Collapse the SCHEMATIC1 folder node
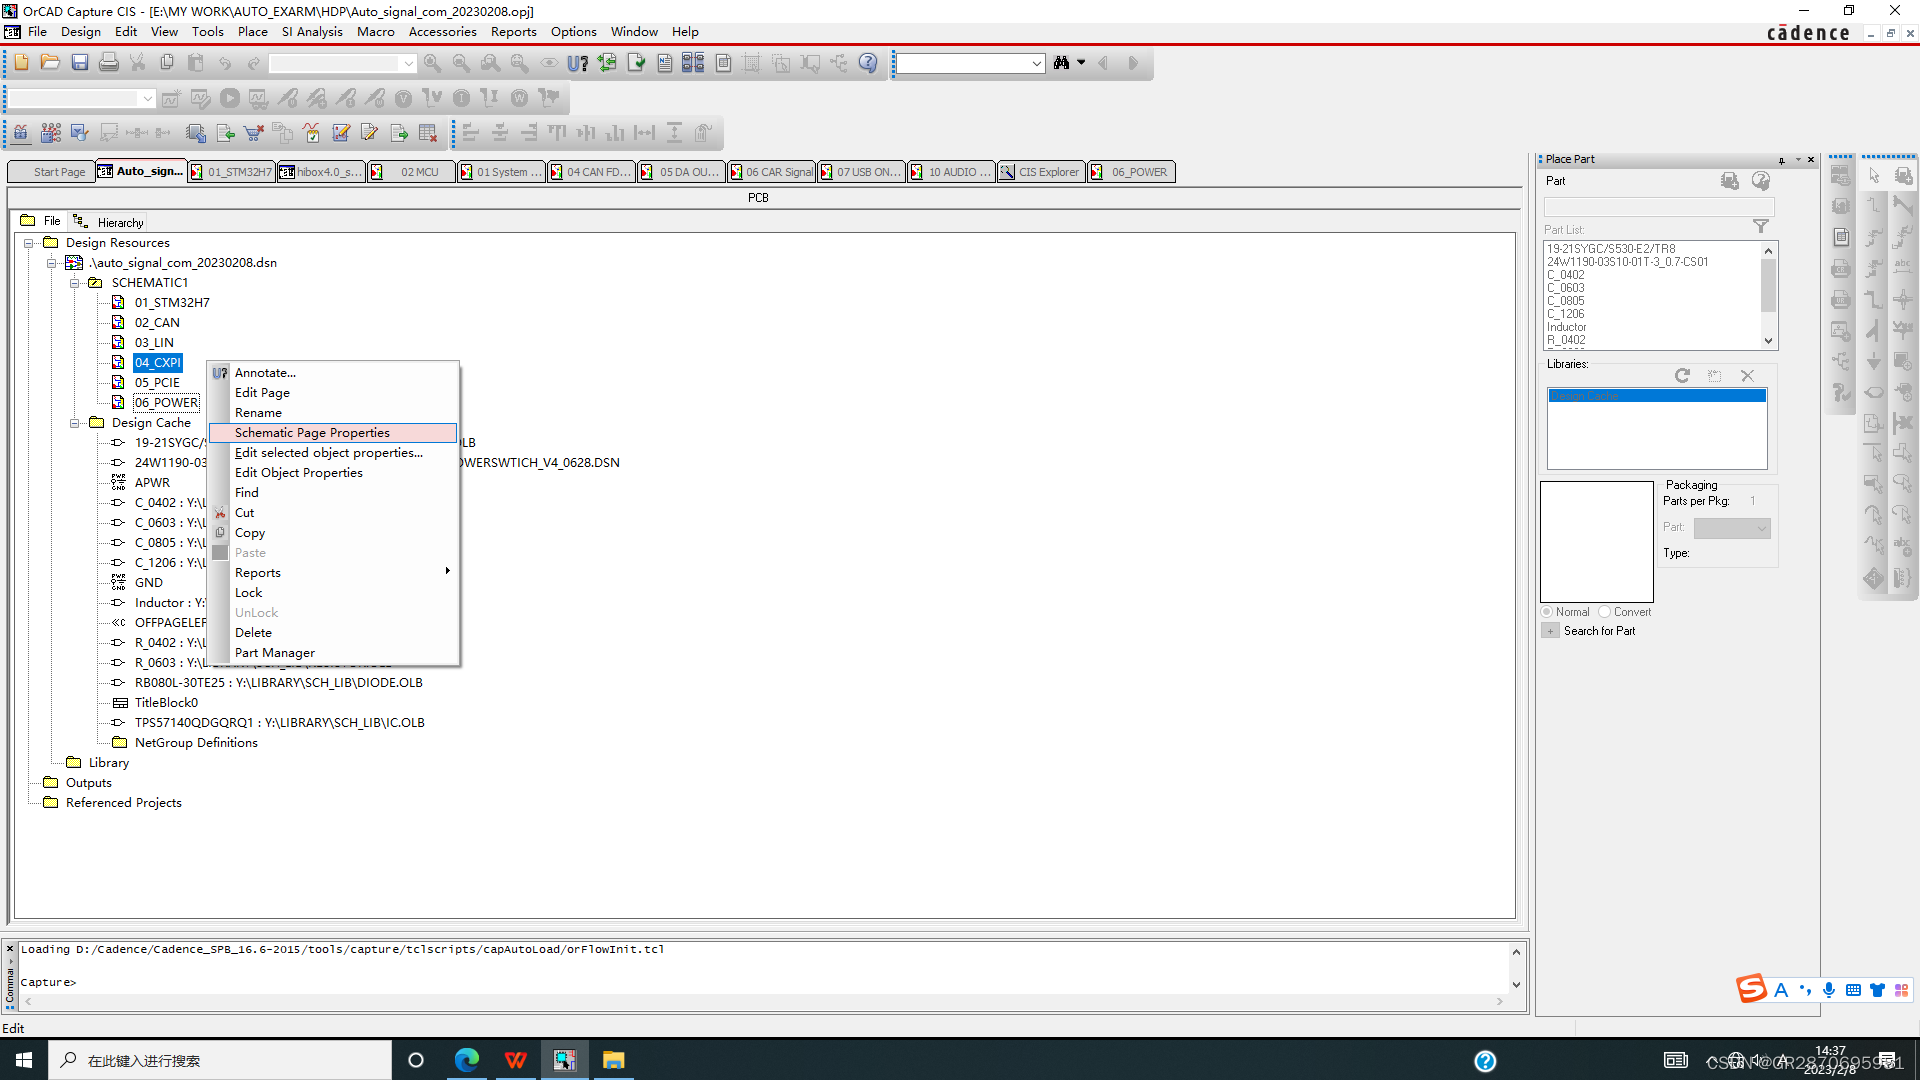1920x1080 pixels. (x=74, y=283)
